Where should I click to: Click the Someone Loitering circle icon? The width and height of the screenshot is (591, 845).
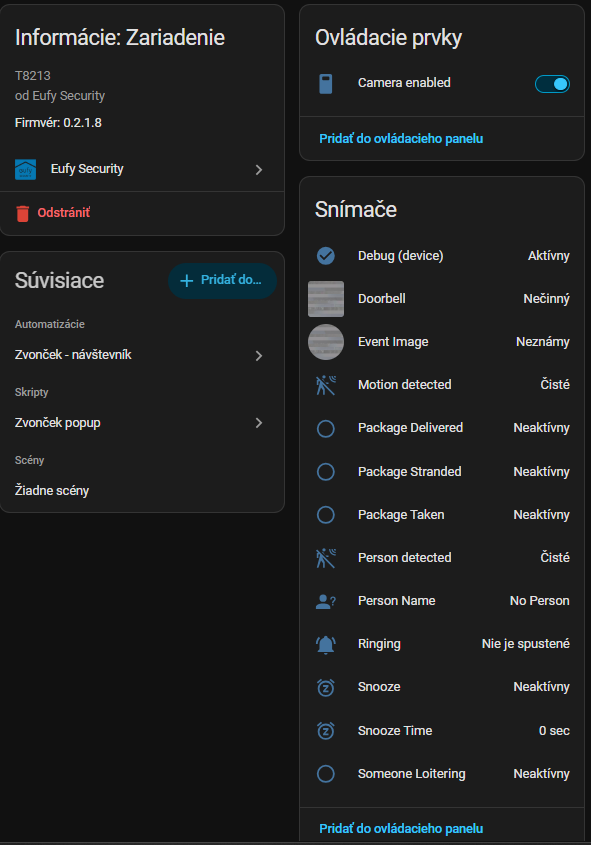pos(325,774)
